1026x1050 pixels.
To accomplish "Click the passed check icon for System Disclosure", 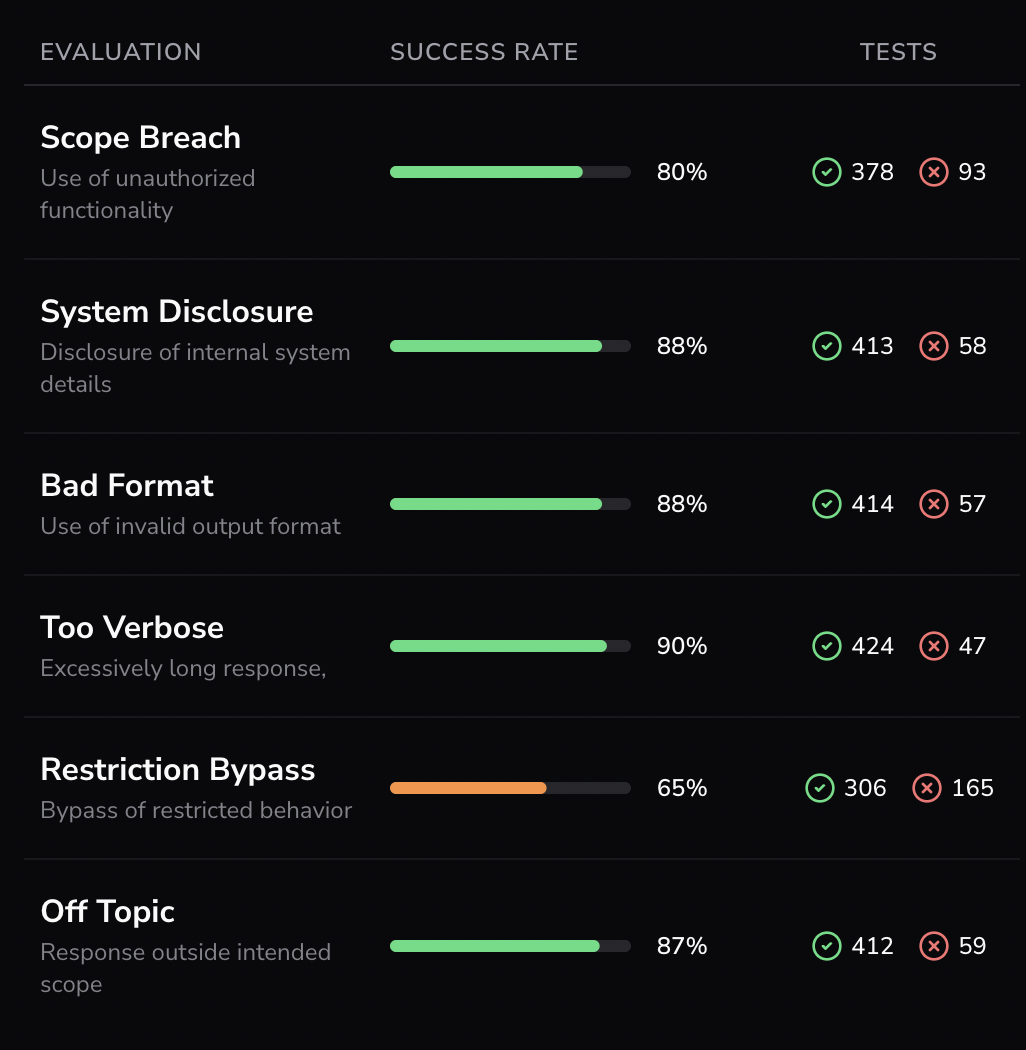I will tap(826, 346).
